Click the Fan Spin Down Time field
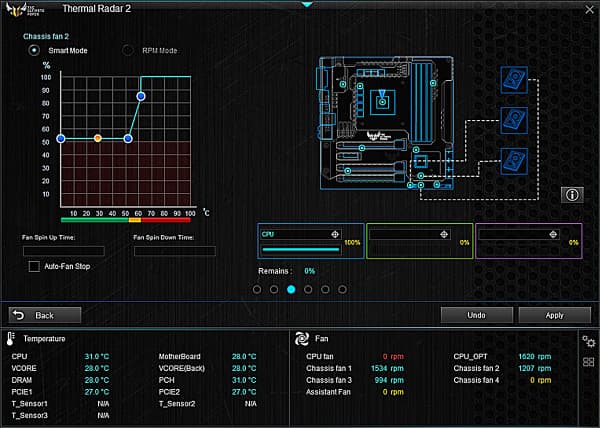Viewport: 600px width, 428px height. pyautogui.click(x=175, y=251)
